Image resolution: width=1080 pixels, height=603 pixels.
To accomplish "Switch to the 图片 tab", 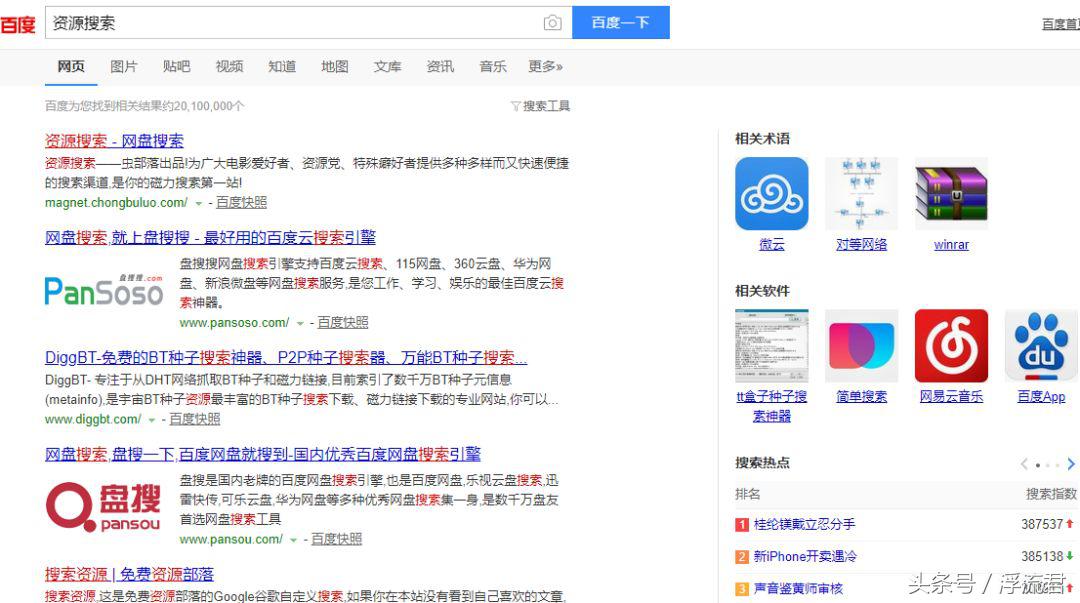I will tap(124, 66).
